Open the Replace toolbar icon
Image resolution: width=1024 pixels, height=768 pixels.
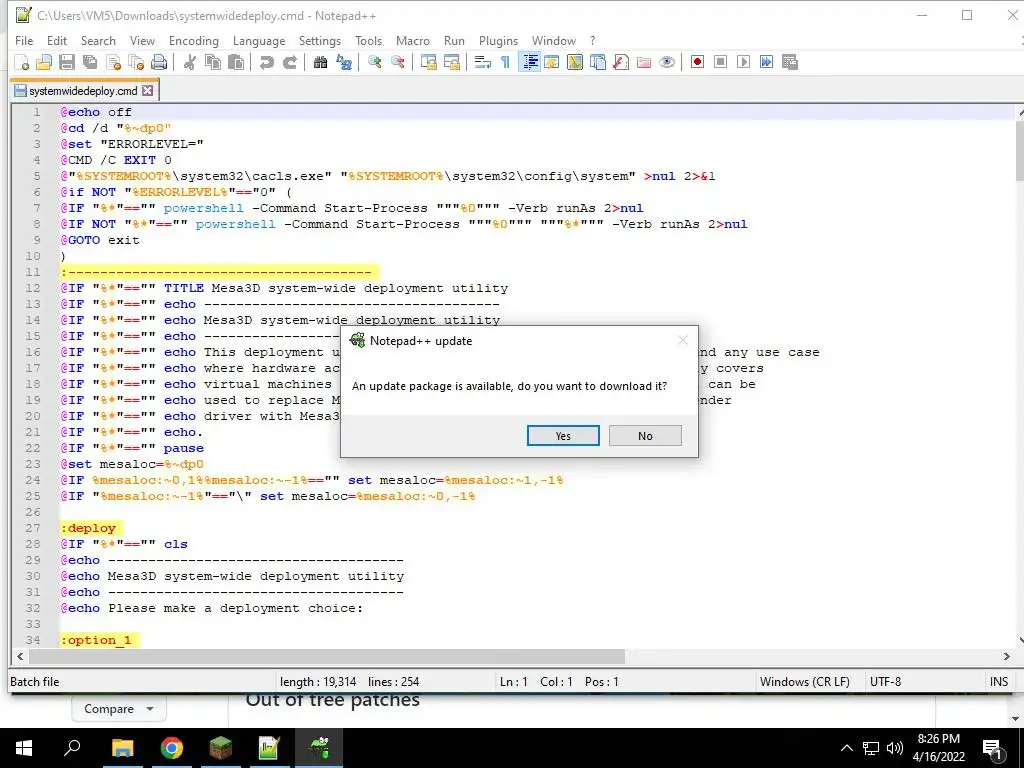coord(344,62)
